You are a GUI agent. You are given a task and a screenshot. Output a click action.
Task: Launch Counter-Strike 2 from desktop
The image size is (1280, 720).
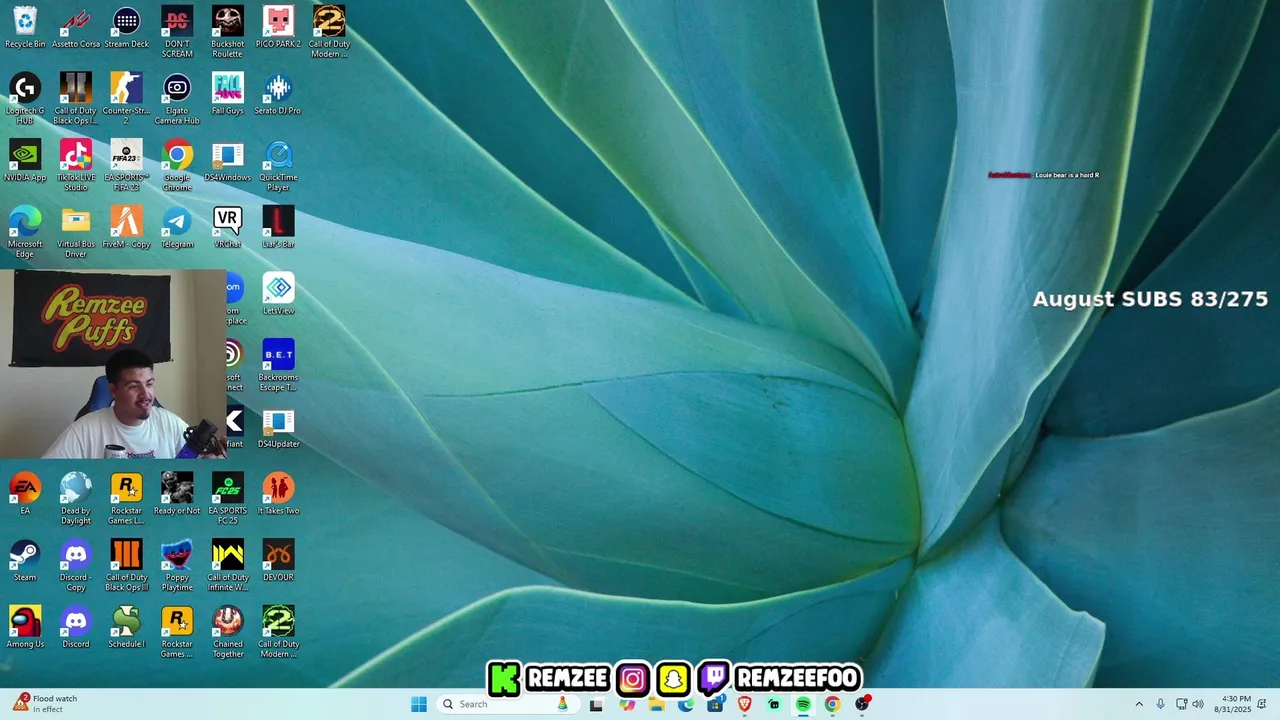pyautogui.click(x=126, y=99)
